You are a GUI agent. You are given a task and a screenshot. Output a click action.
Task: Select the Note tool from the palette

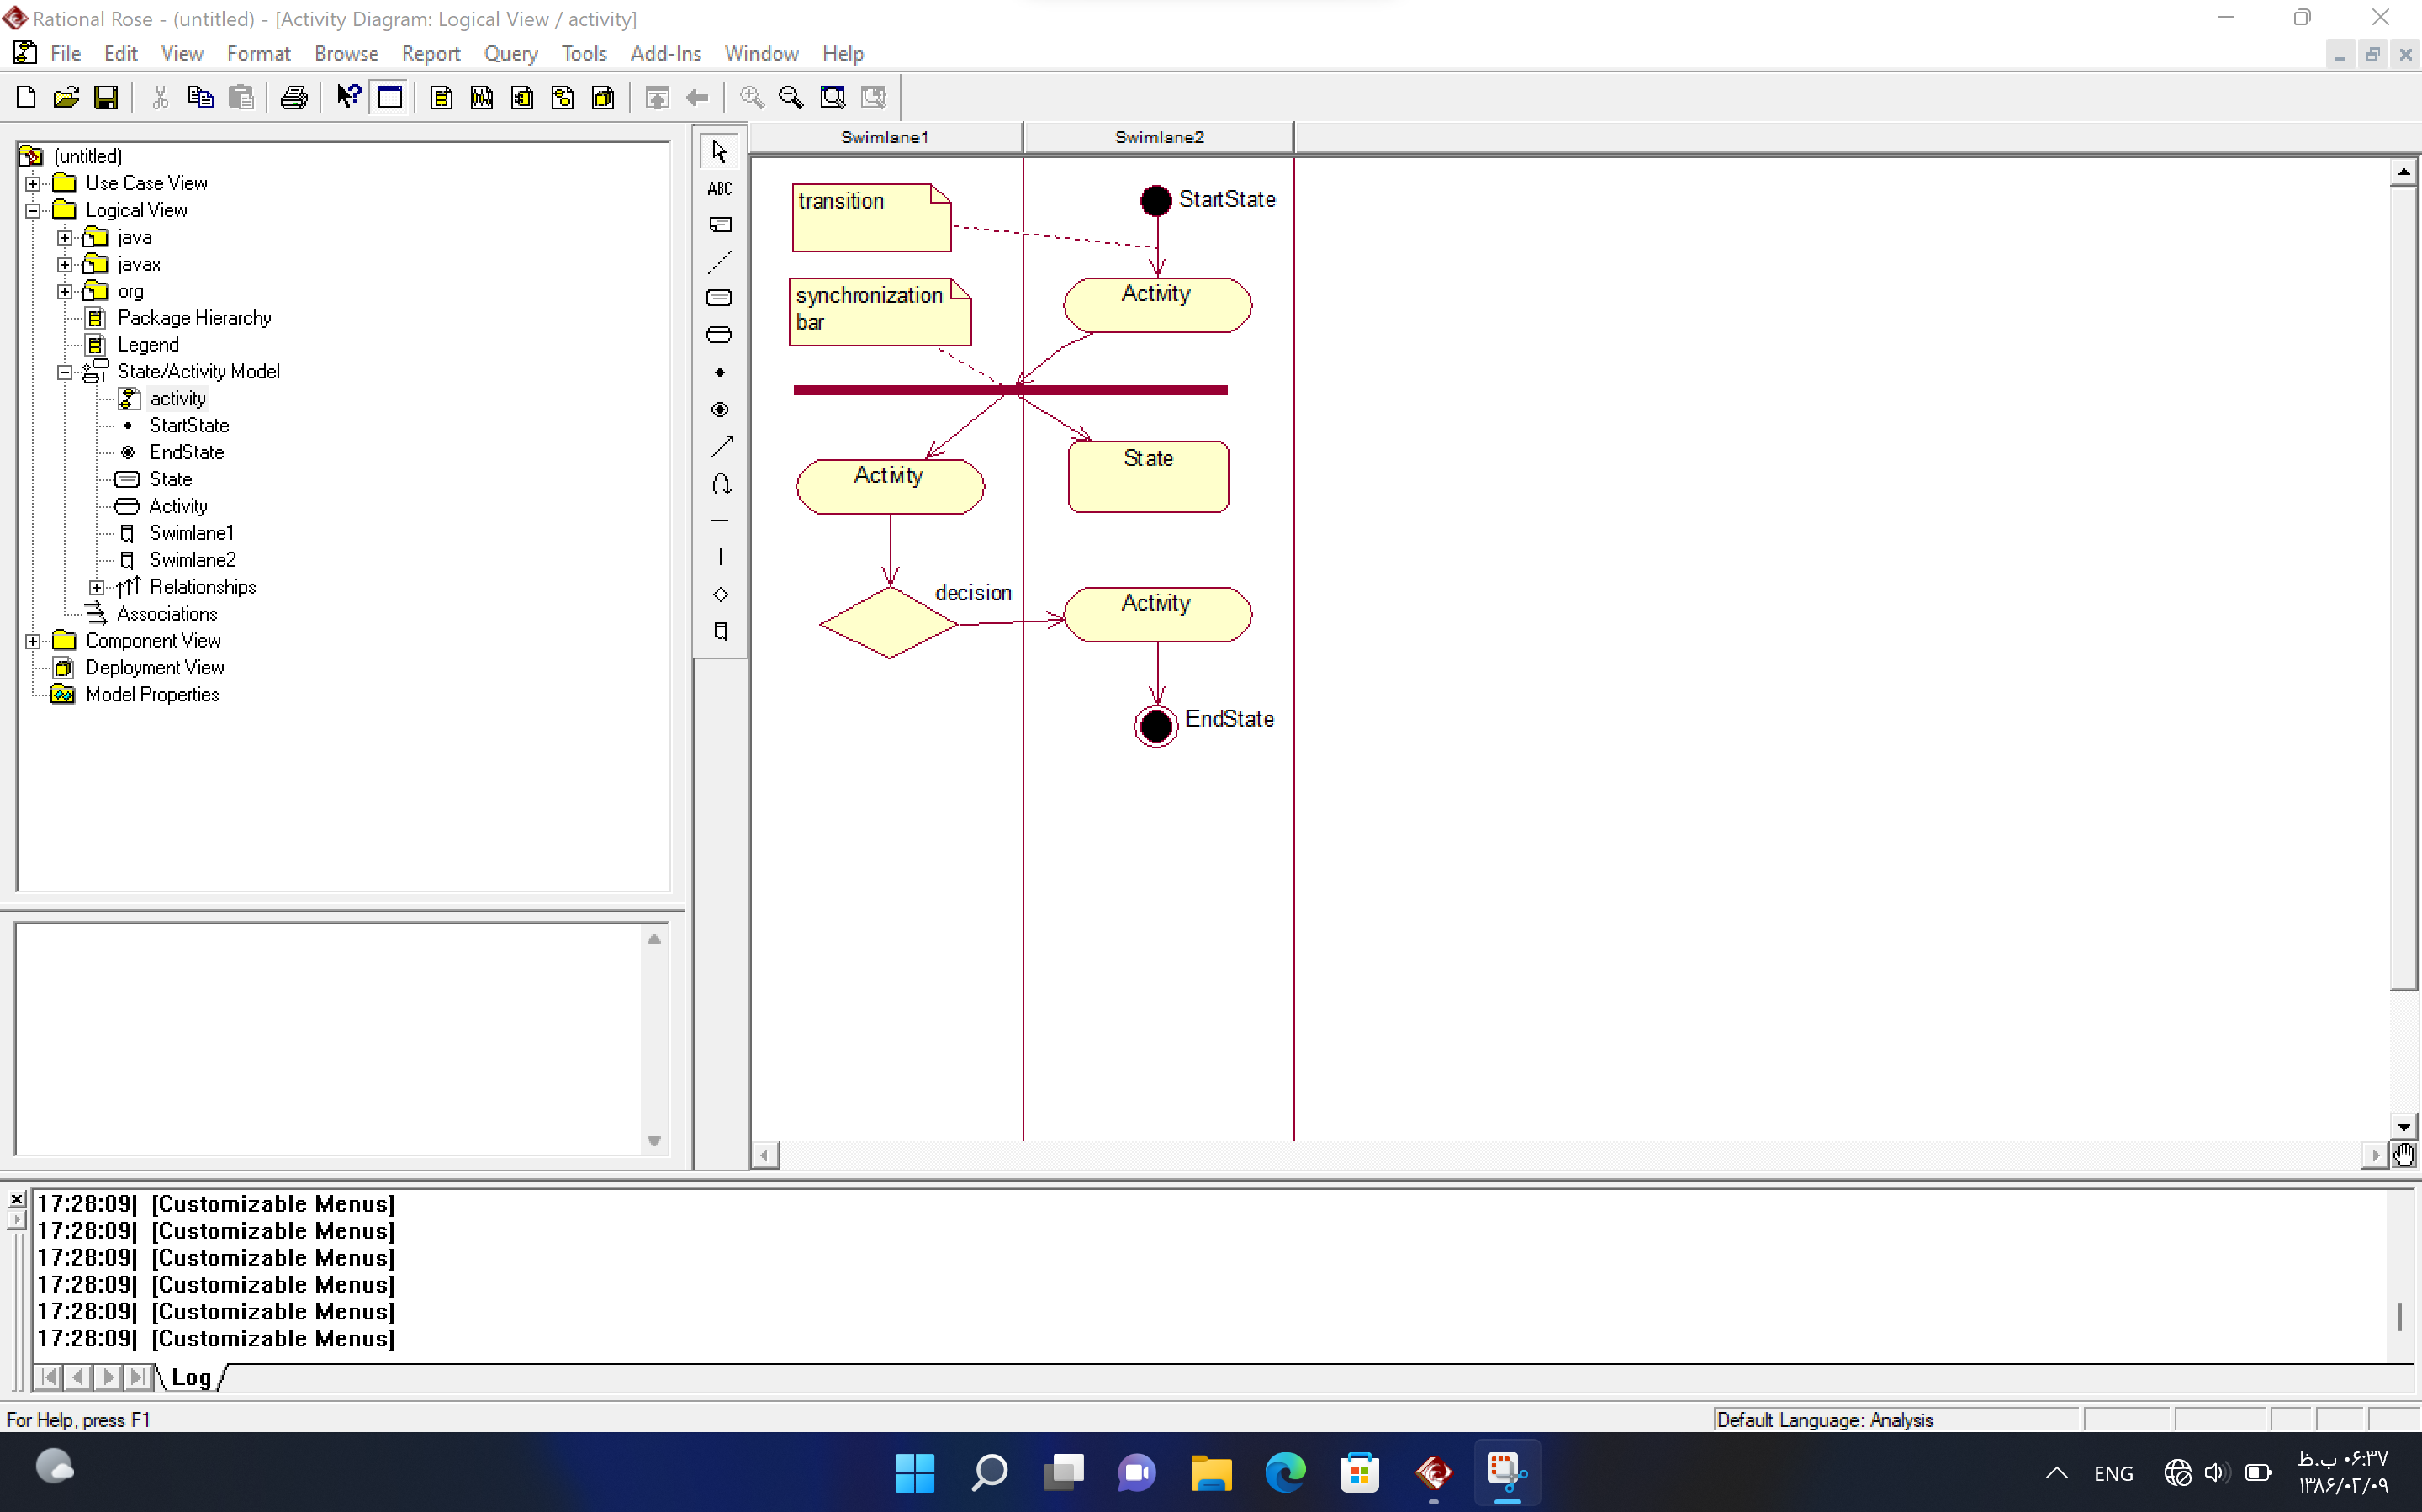(x=720, y=224)
